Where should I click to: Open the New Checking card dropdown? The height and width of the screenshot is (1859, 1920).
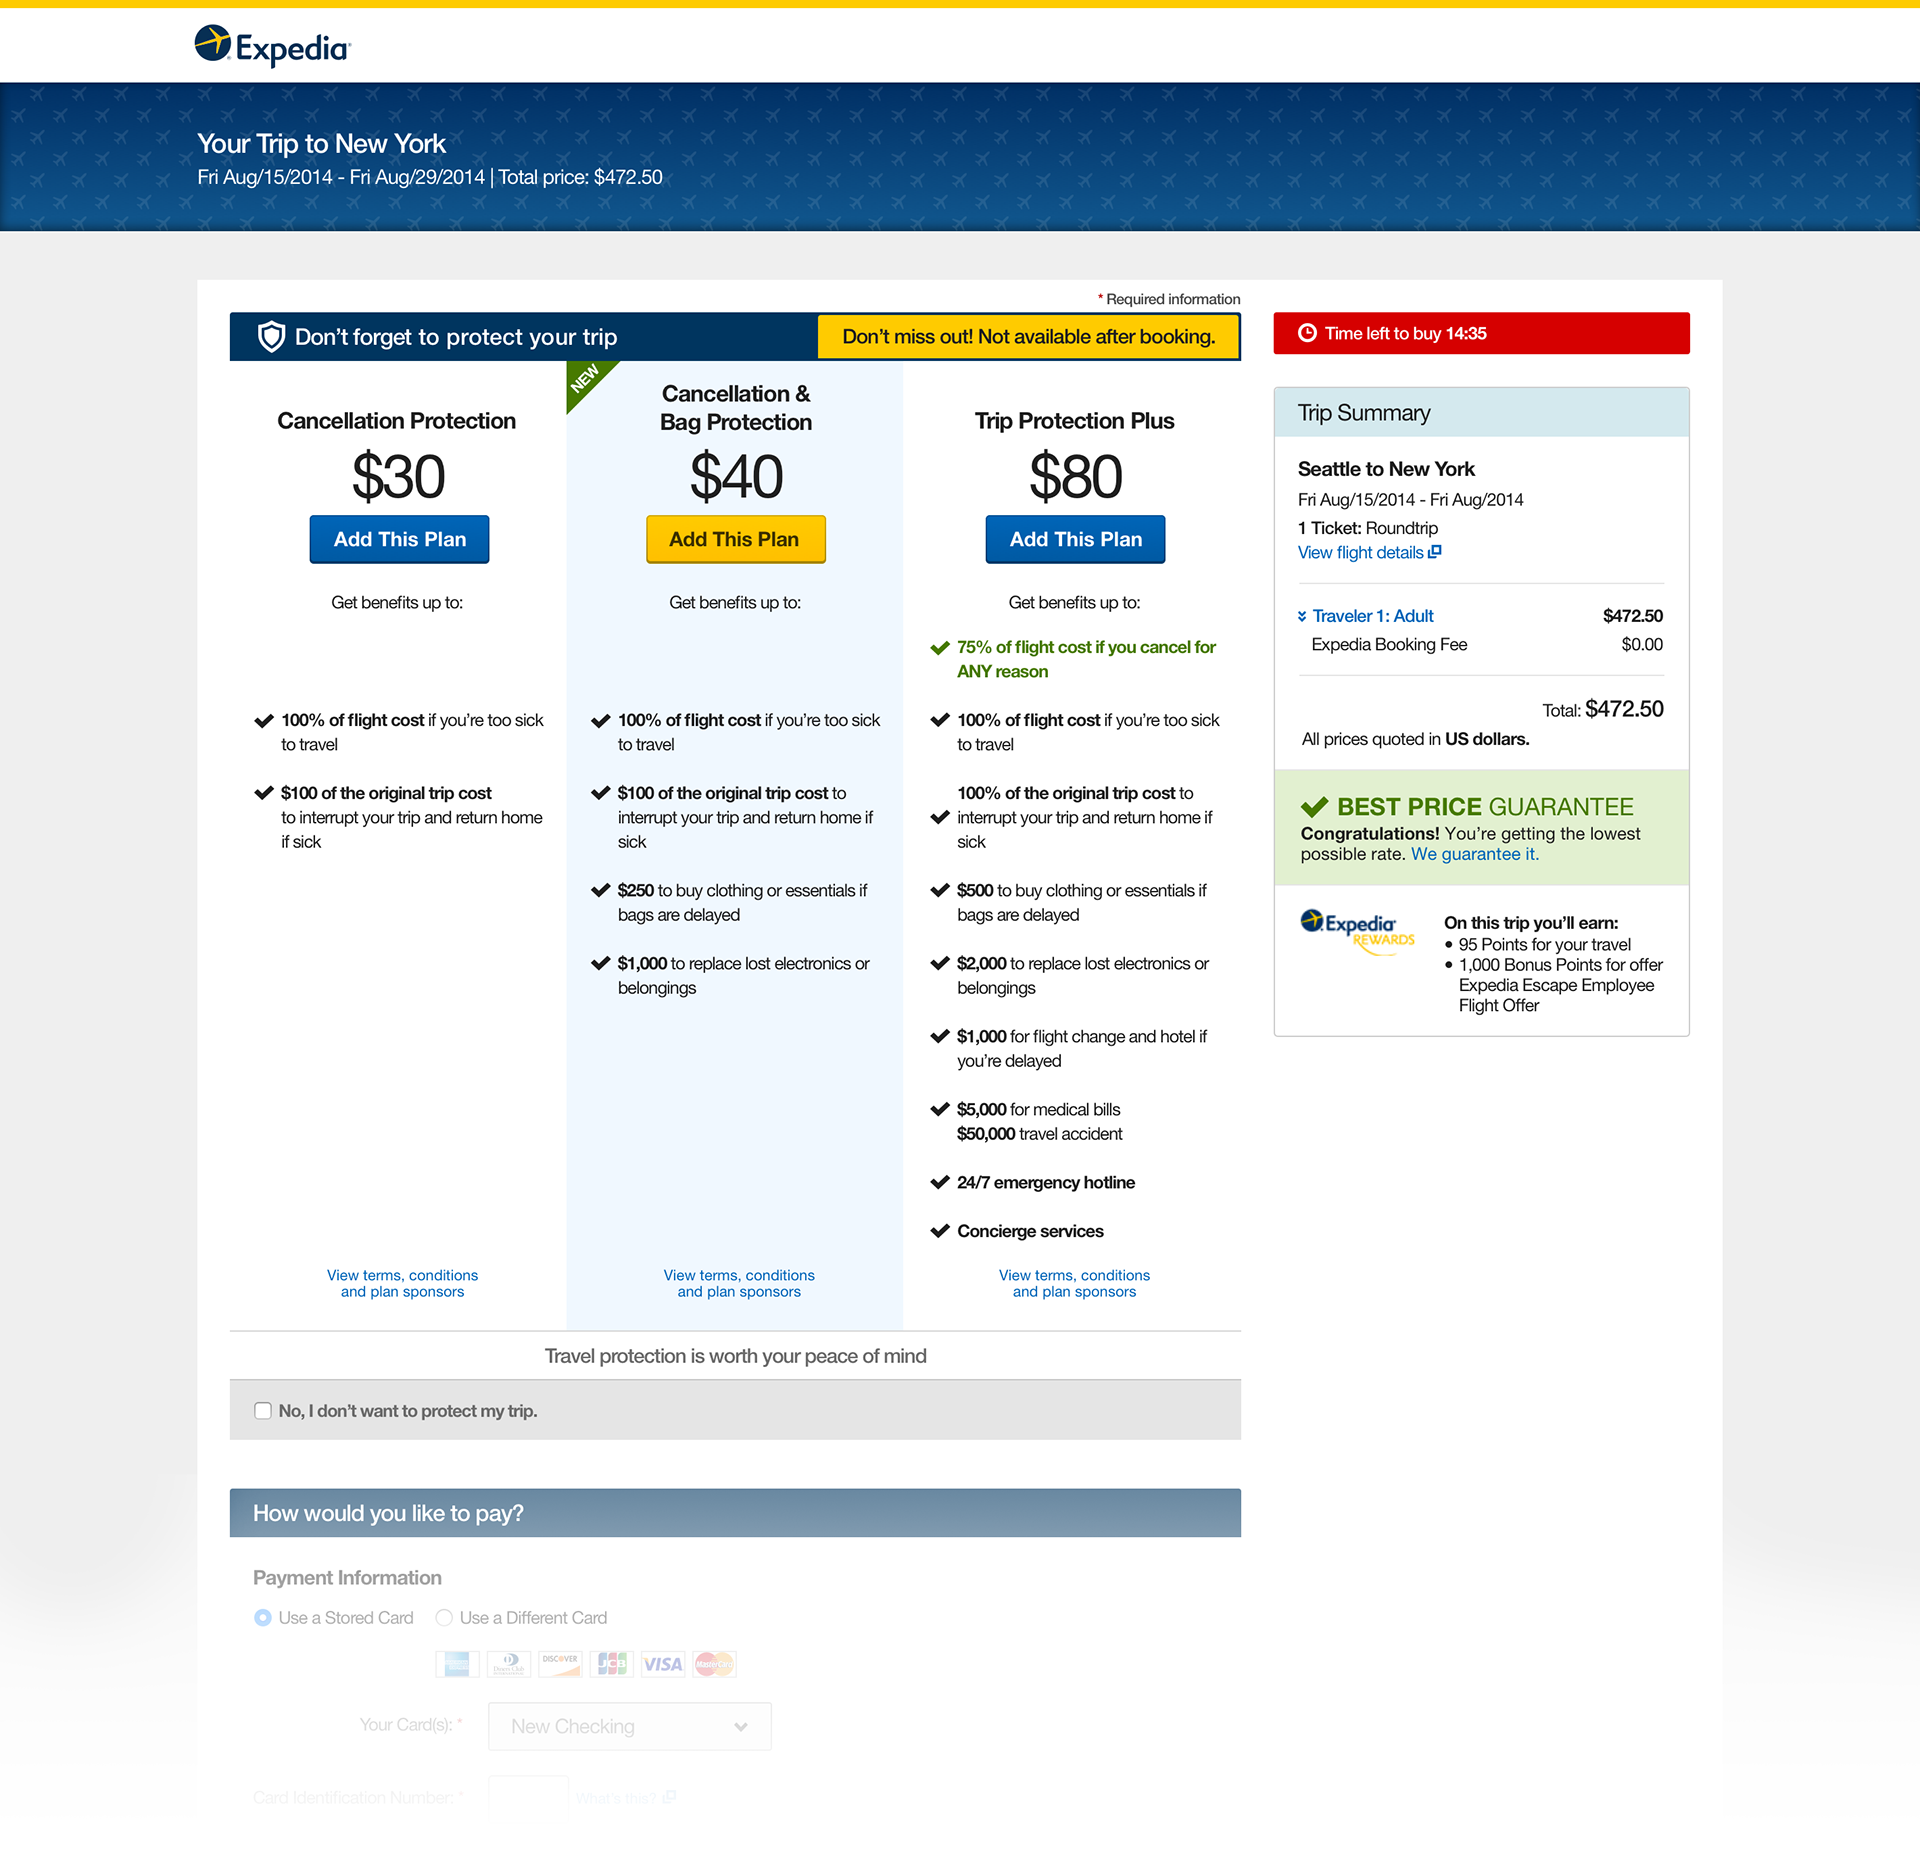[629, 1727]
